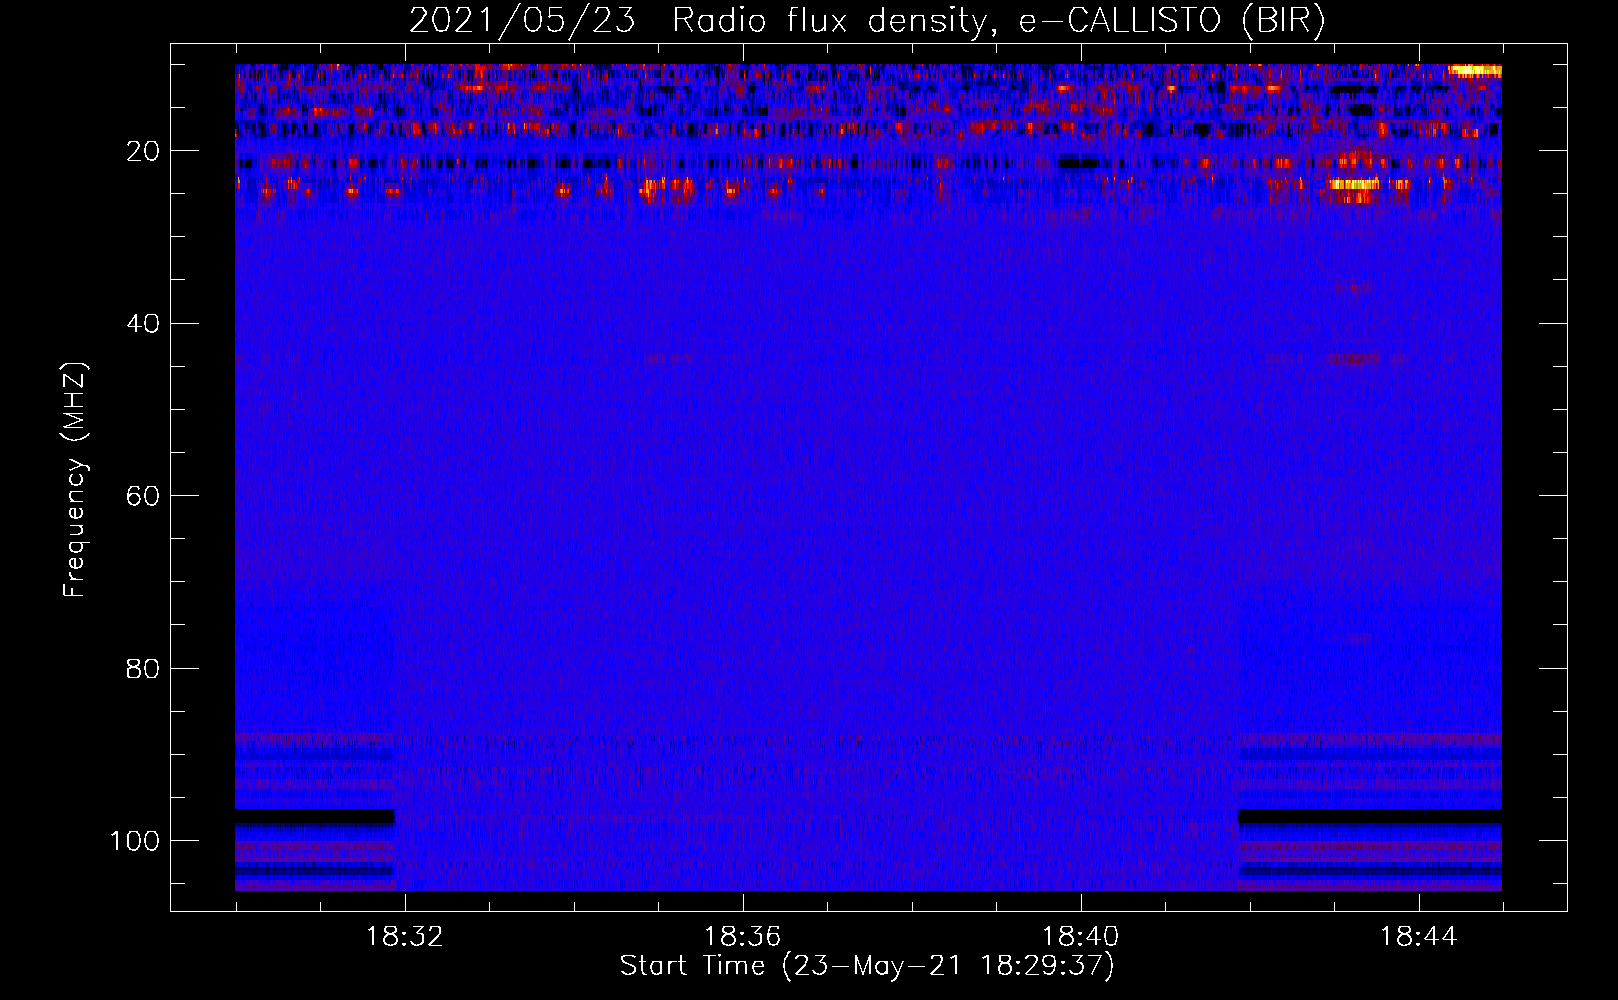Image resolution: width=1618 pixels, height=1000 pixels.
Task: Click the 20 MHz frequency tick label
Action: click(143, 151)
